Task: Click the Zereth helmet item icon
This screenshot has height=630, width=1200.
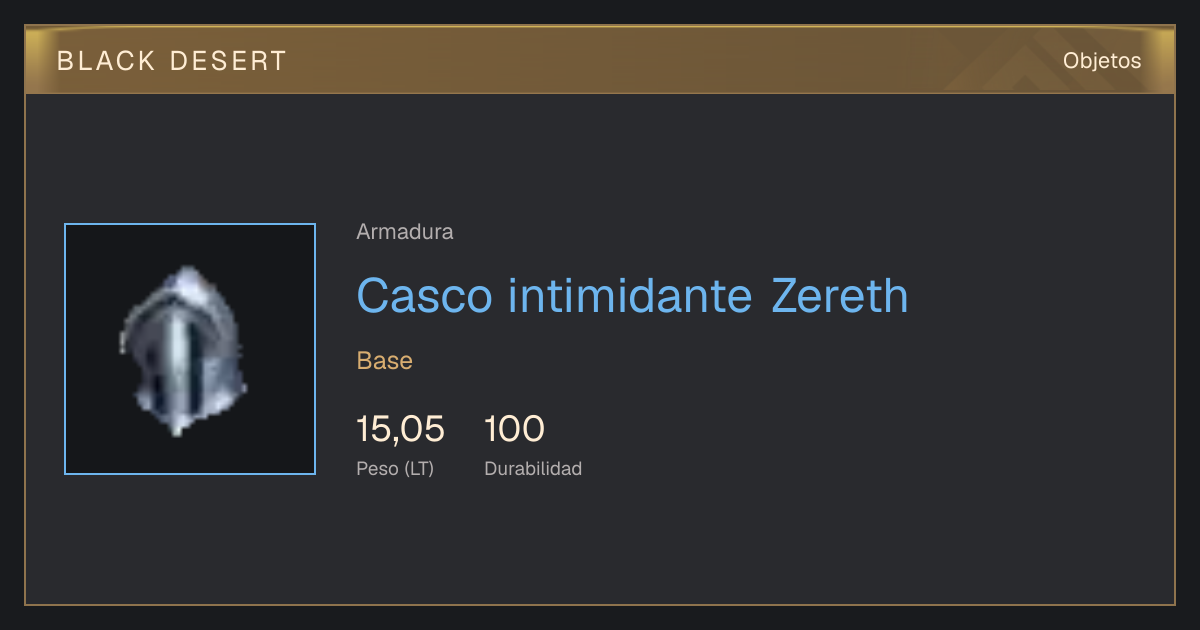Action: pyautogui.click(x=183, y=350)
